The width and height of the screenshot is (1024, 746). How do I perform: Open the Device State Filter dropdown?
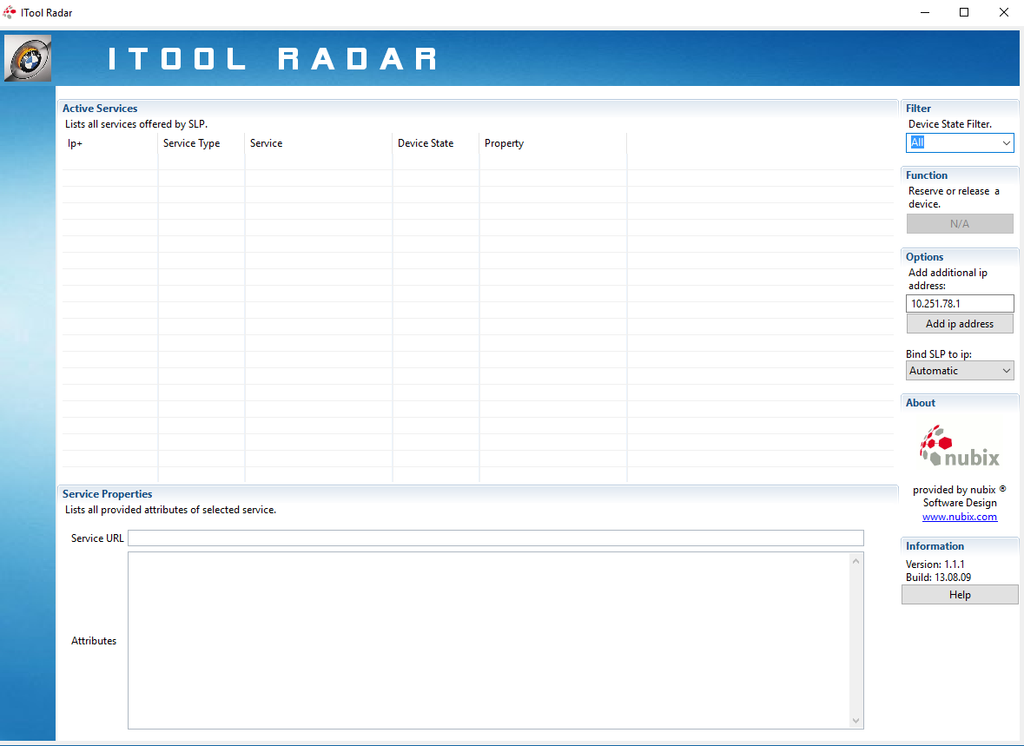pos(959,142)
